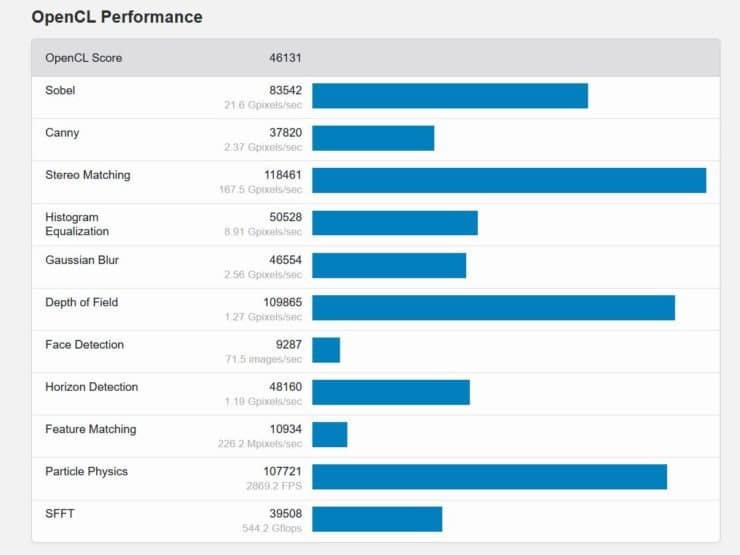
Task: Click the Horizon Detection label
Action: [x=92, y=387]
